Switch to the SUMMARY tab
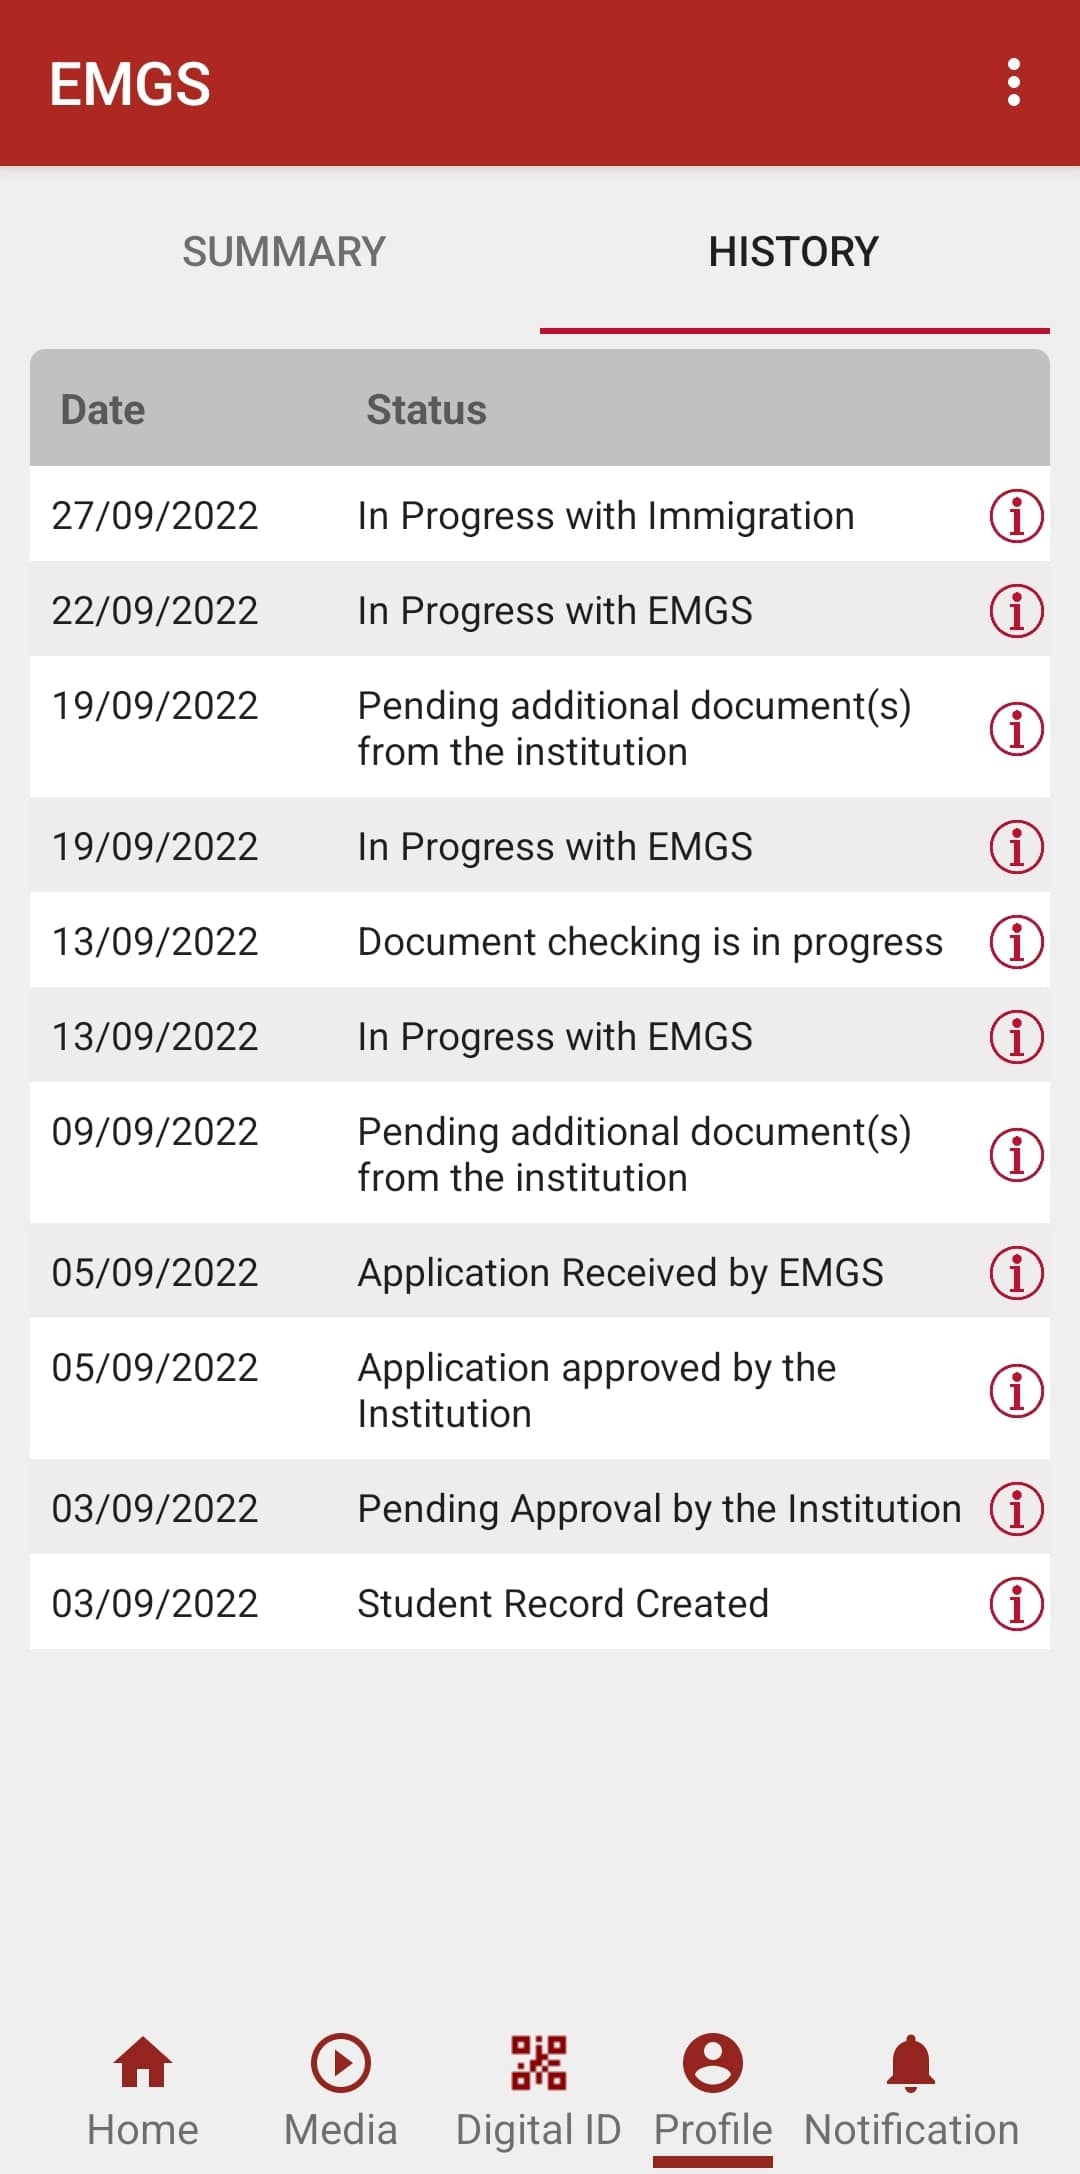Screen dimensions: 1080x2174 (284, 252)
